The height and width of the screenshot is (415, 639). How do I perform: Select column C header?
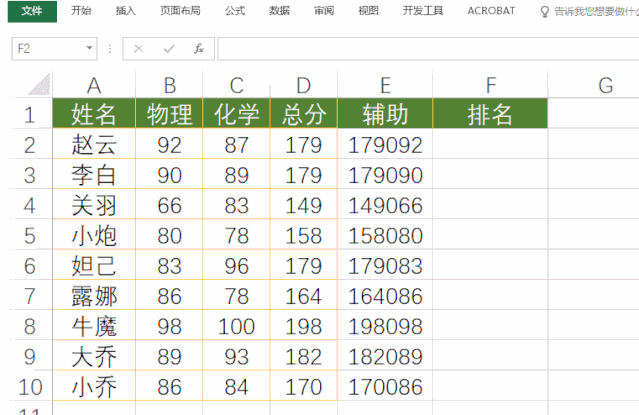tap(236, 85)
